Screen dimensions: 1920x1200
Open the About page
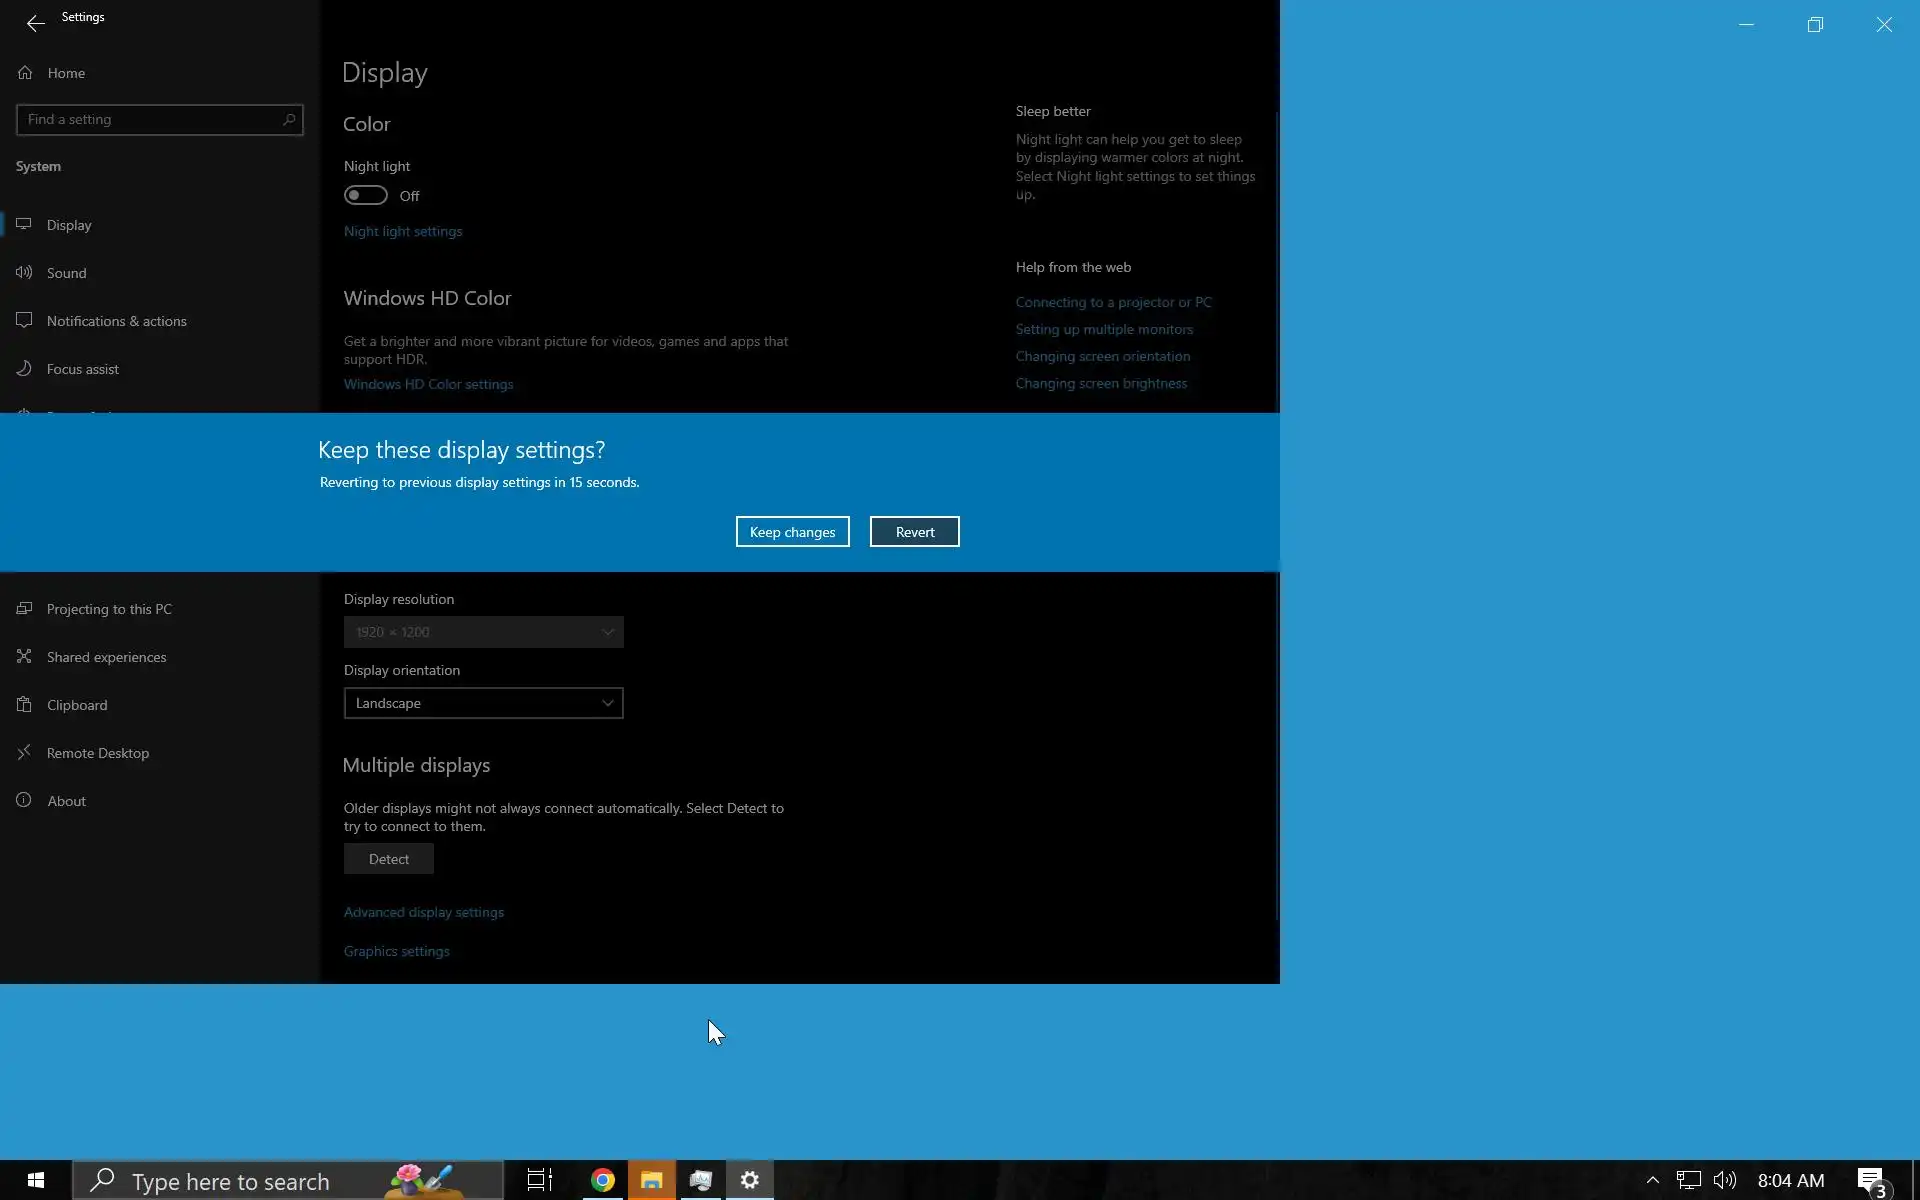click(x=66, y=801)
